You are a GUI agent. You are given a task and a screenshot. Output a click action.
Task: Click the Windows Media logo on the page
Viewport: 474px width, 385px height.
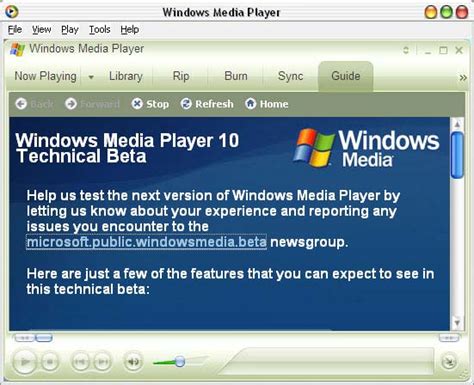[366, 148]
